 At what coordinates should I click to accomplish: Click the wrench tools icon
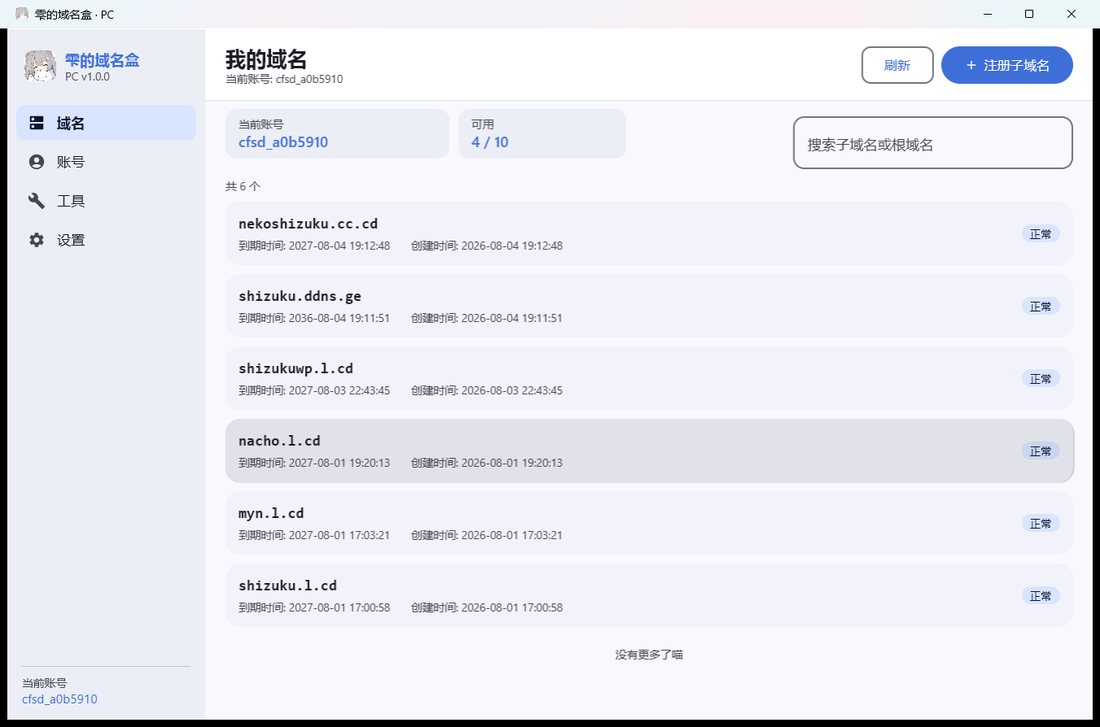click(x=36, y=201)
